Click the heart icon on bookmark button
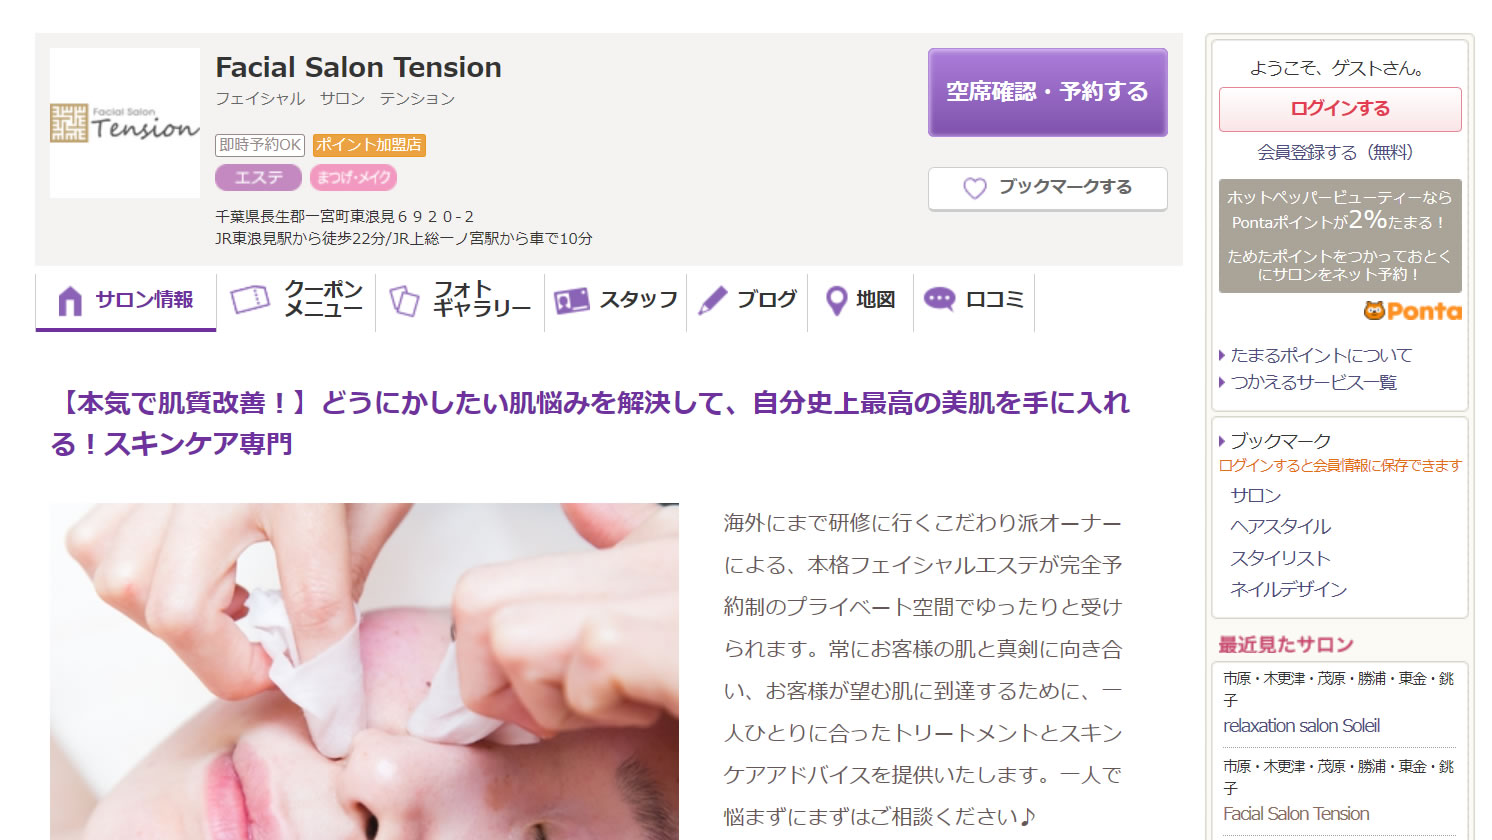 coord(974,188)
